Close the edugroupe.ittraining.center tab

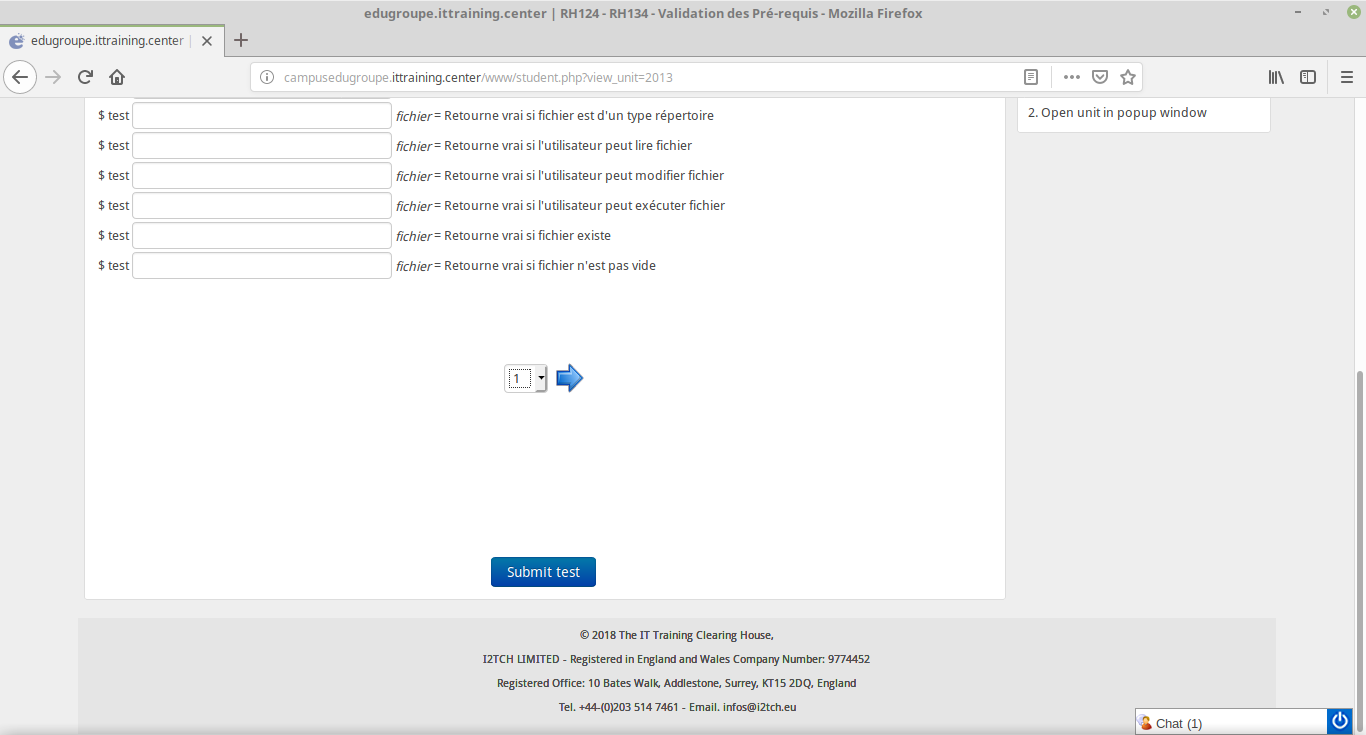coord(207,41)
